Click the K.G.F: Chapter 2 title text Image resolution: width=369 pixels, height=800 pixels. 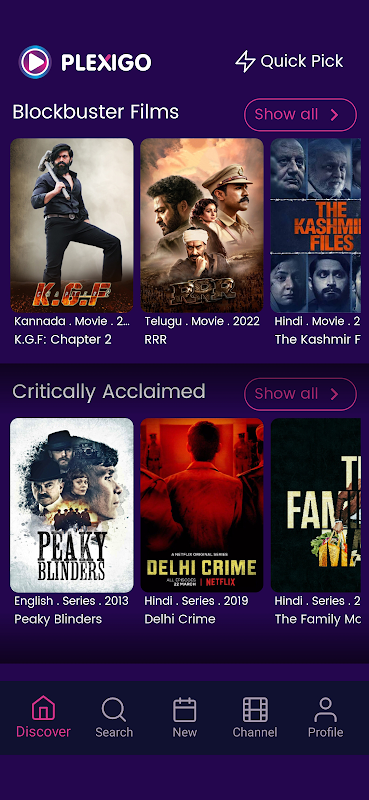coord(63,340)
